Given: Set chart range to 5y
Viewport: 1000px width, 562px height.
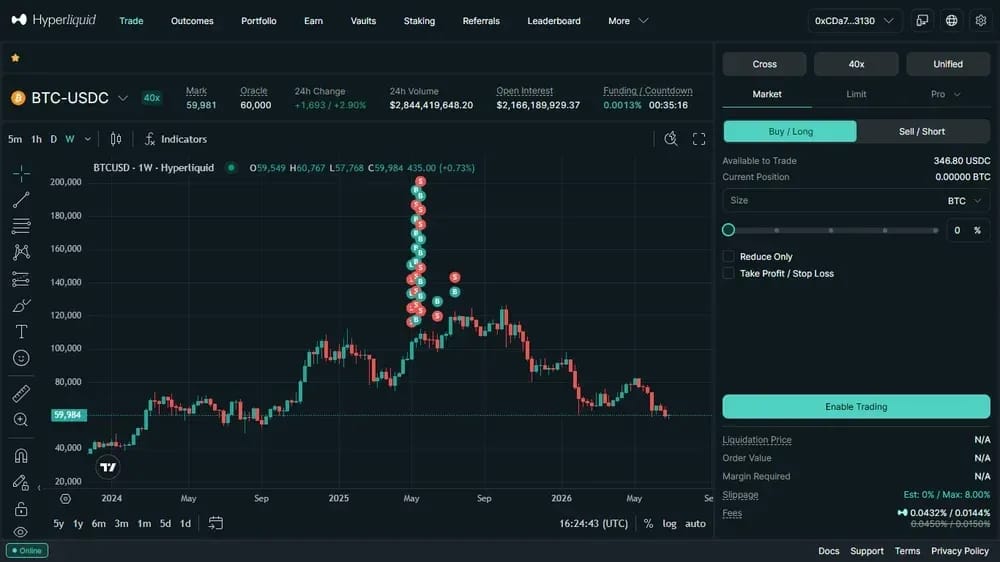Looking at the screenshot, I should 59,524.
